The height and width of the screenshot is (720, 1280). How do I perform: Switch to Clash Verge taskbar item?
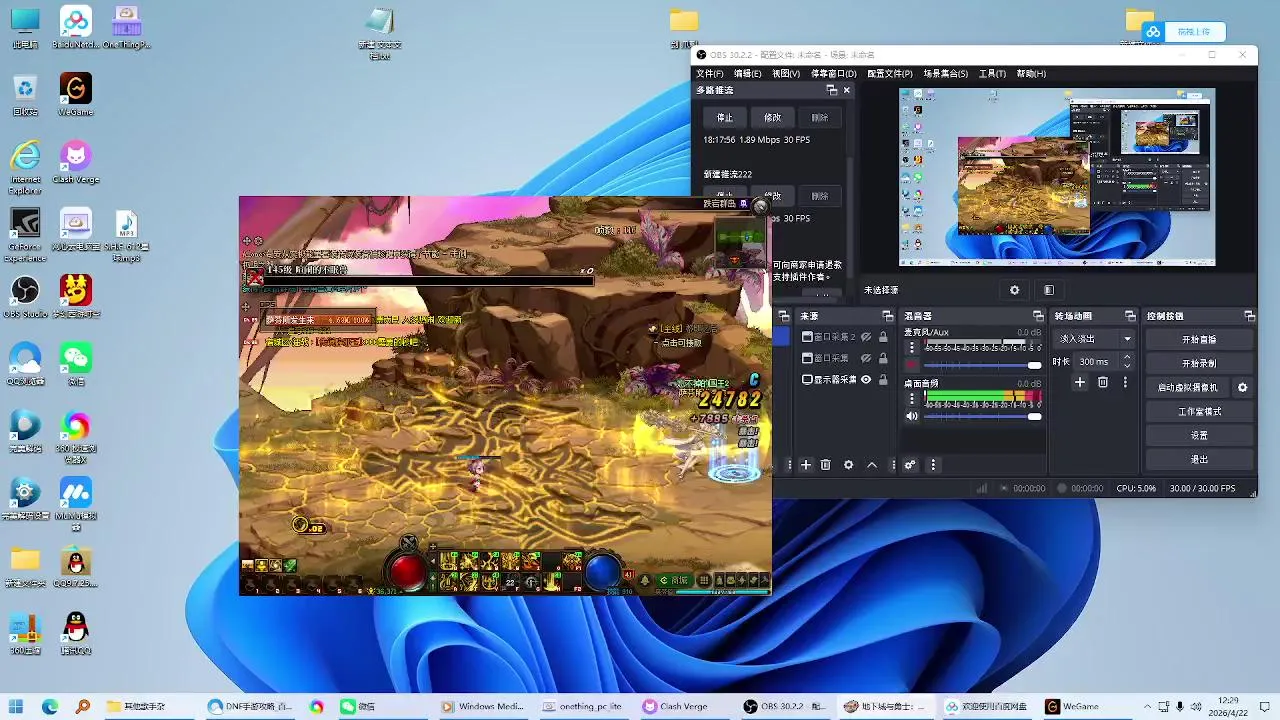(676, 706)
